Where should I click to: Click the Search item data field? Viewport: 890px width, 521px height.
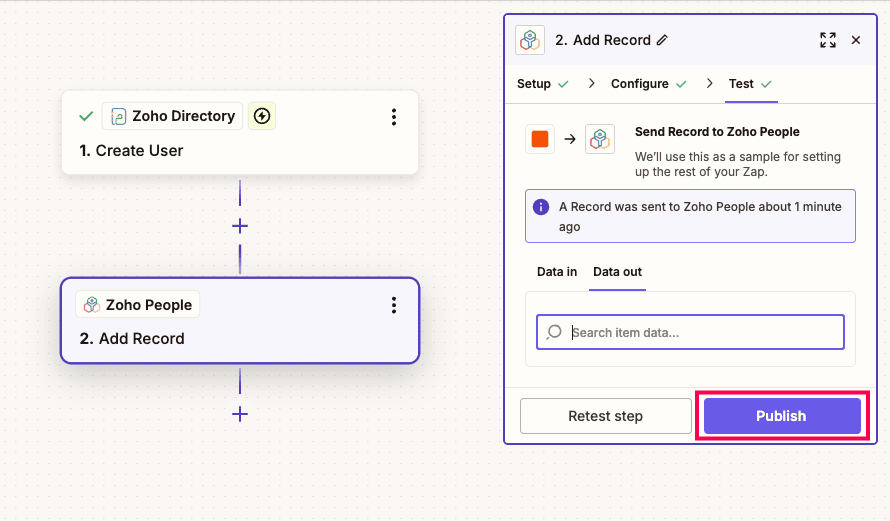click(700, 332)
